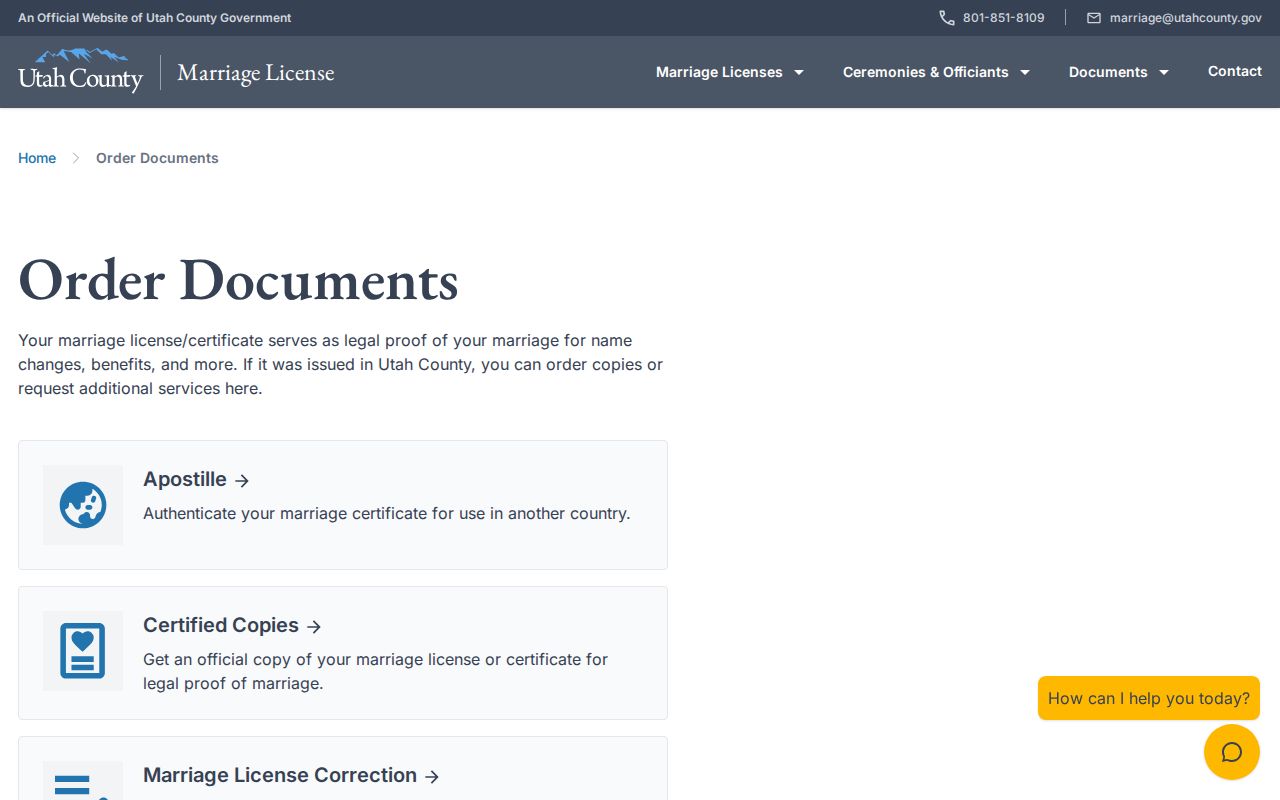This screenshot has height=800, width=1280.
Task: Call phone number 801-851-8109 link
Action: 1004,18
